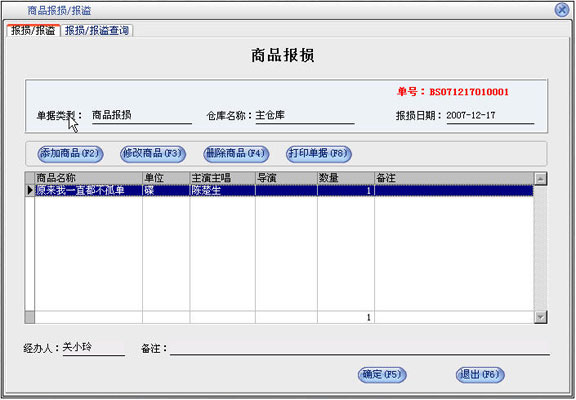Click the 修改商品 (F3) button

[153, 154]
